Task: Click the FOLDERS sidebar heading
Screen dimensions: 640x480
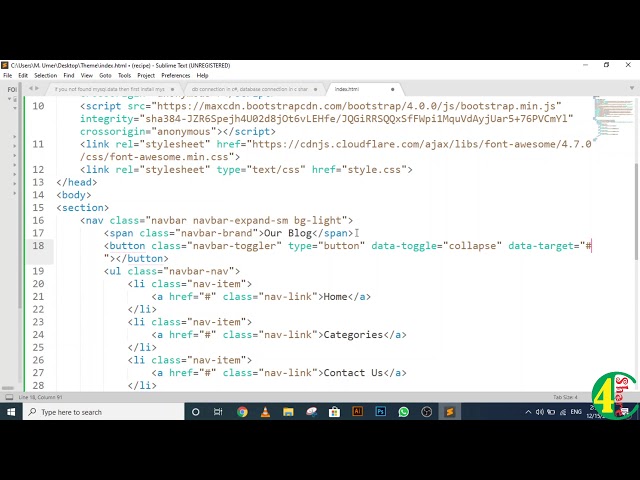Action: coord(12,89)
